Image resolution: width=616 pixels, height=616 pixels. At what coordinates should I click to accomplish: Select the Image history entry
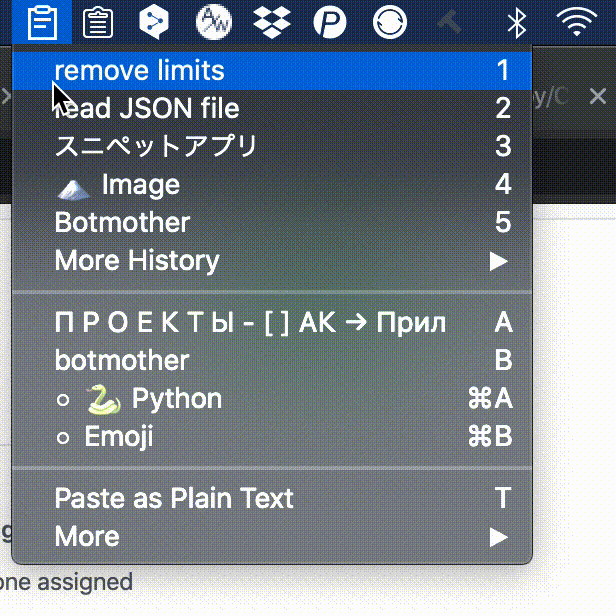(x=272, y=184)
